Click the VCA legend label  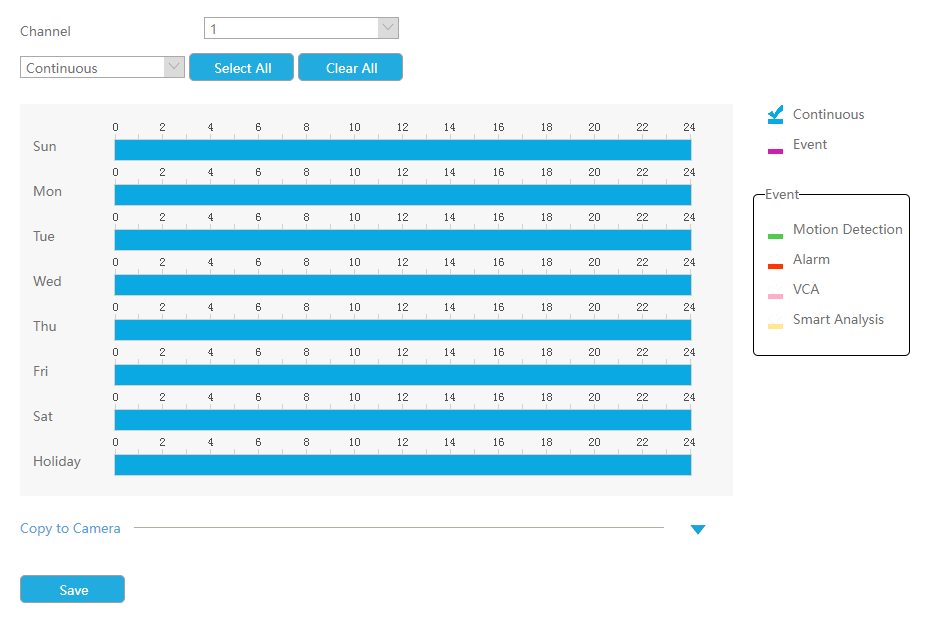tap(806, 289)
